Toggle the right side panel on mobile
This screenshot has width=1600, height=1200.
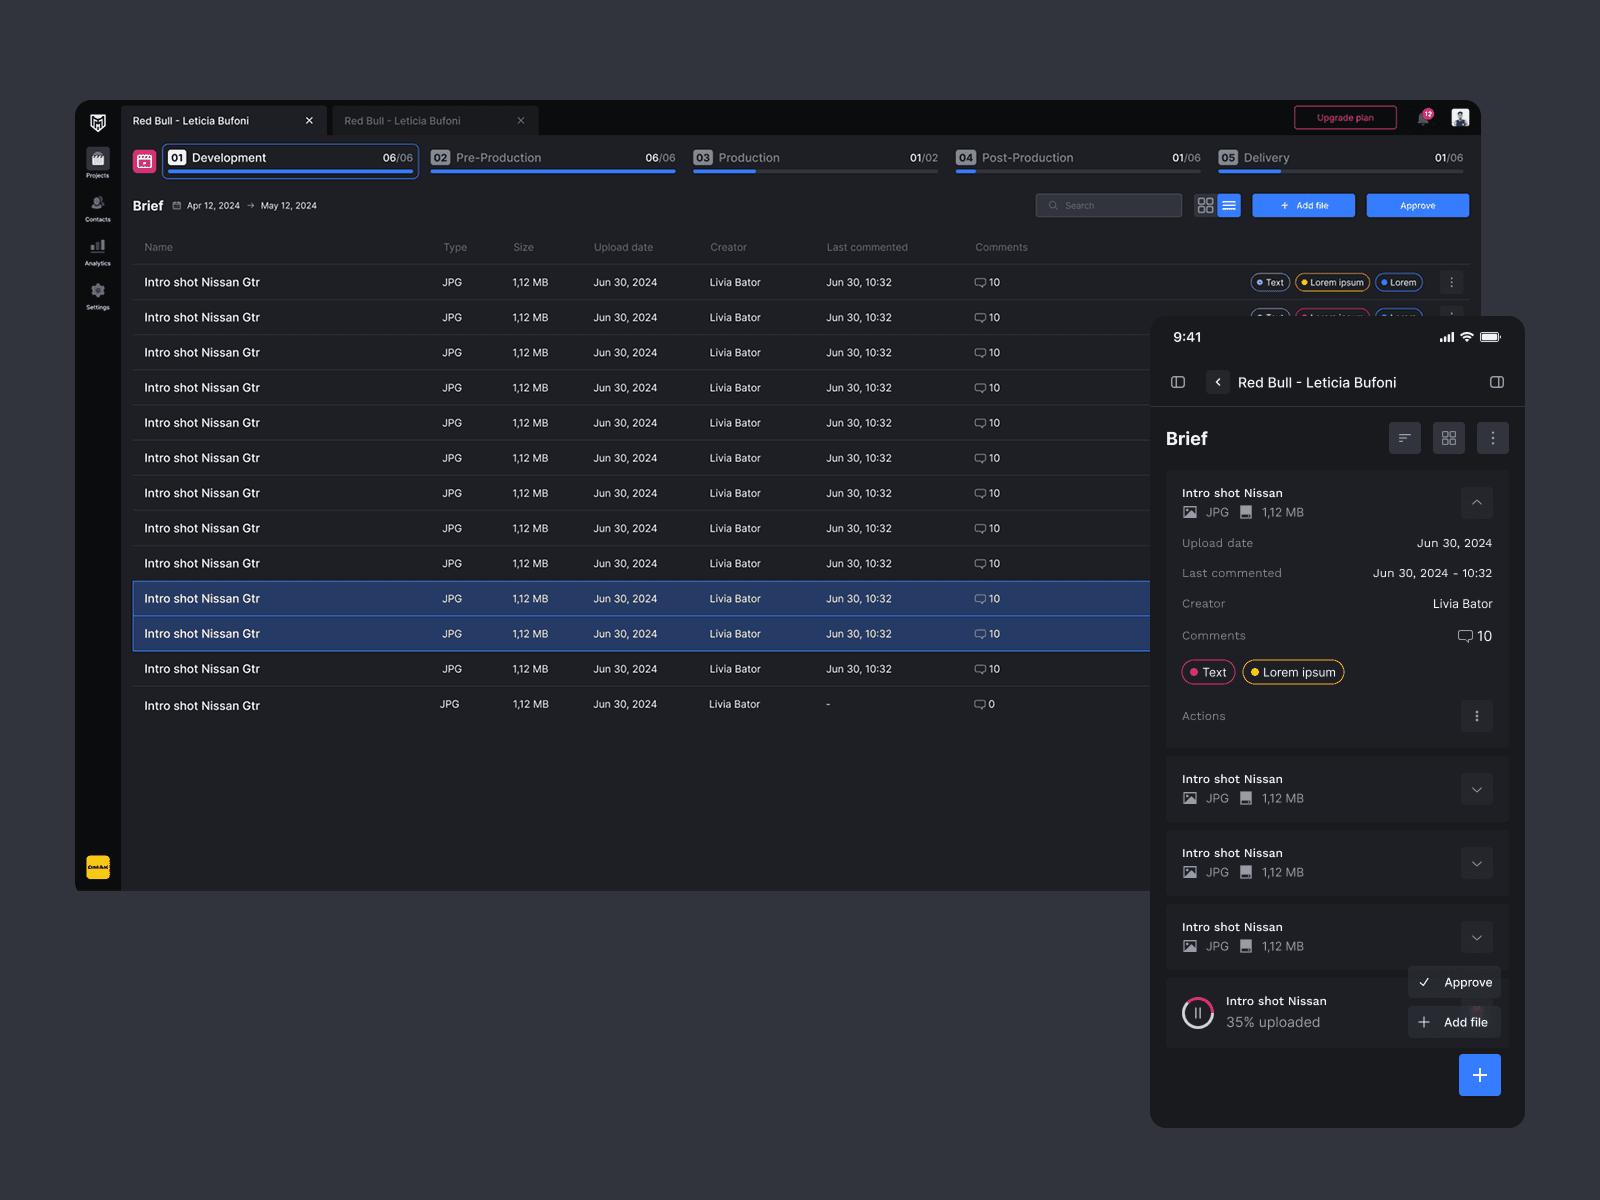tap(1497, 382)
